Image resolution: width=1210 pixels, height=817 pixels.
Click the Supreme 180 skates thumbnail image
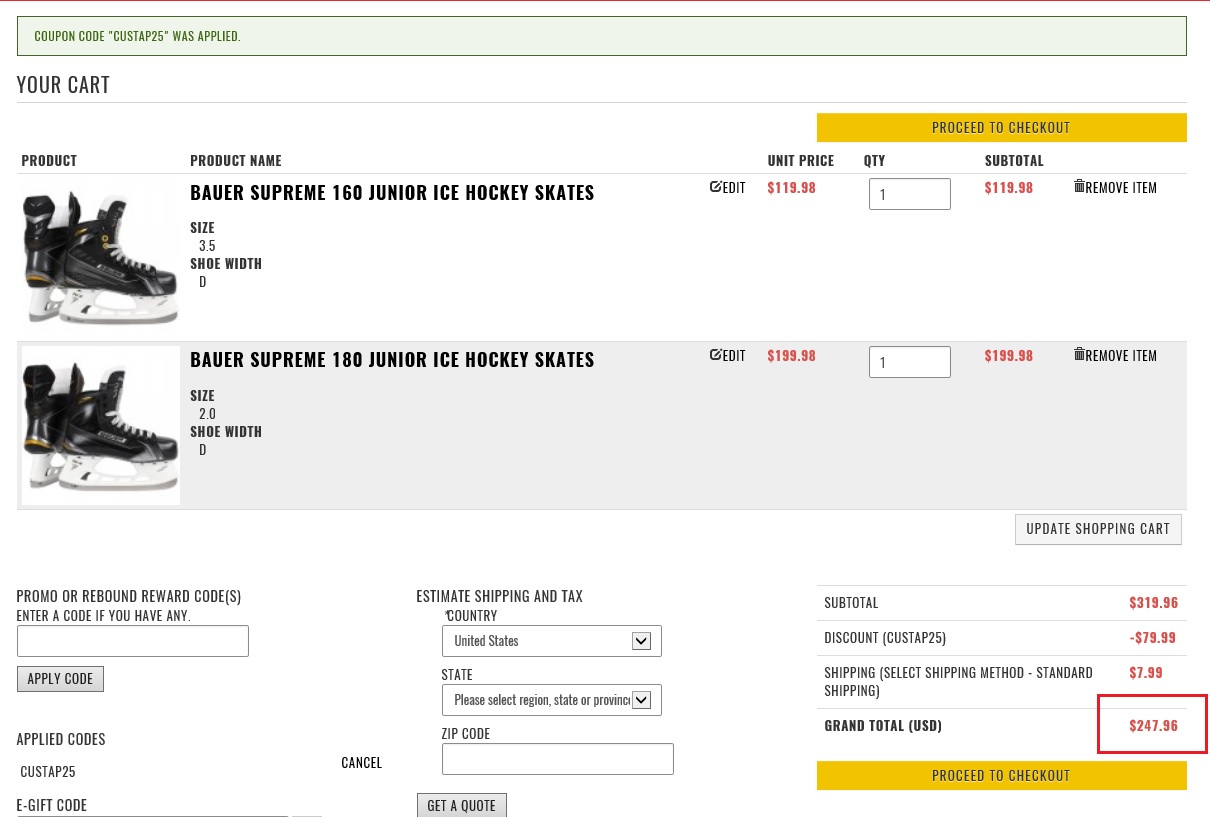pyautogui.click(x=101, y=425)
